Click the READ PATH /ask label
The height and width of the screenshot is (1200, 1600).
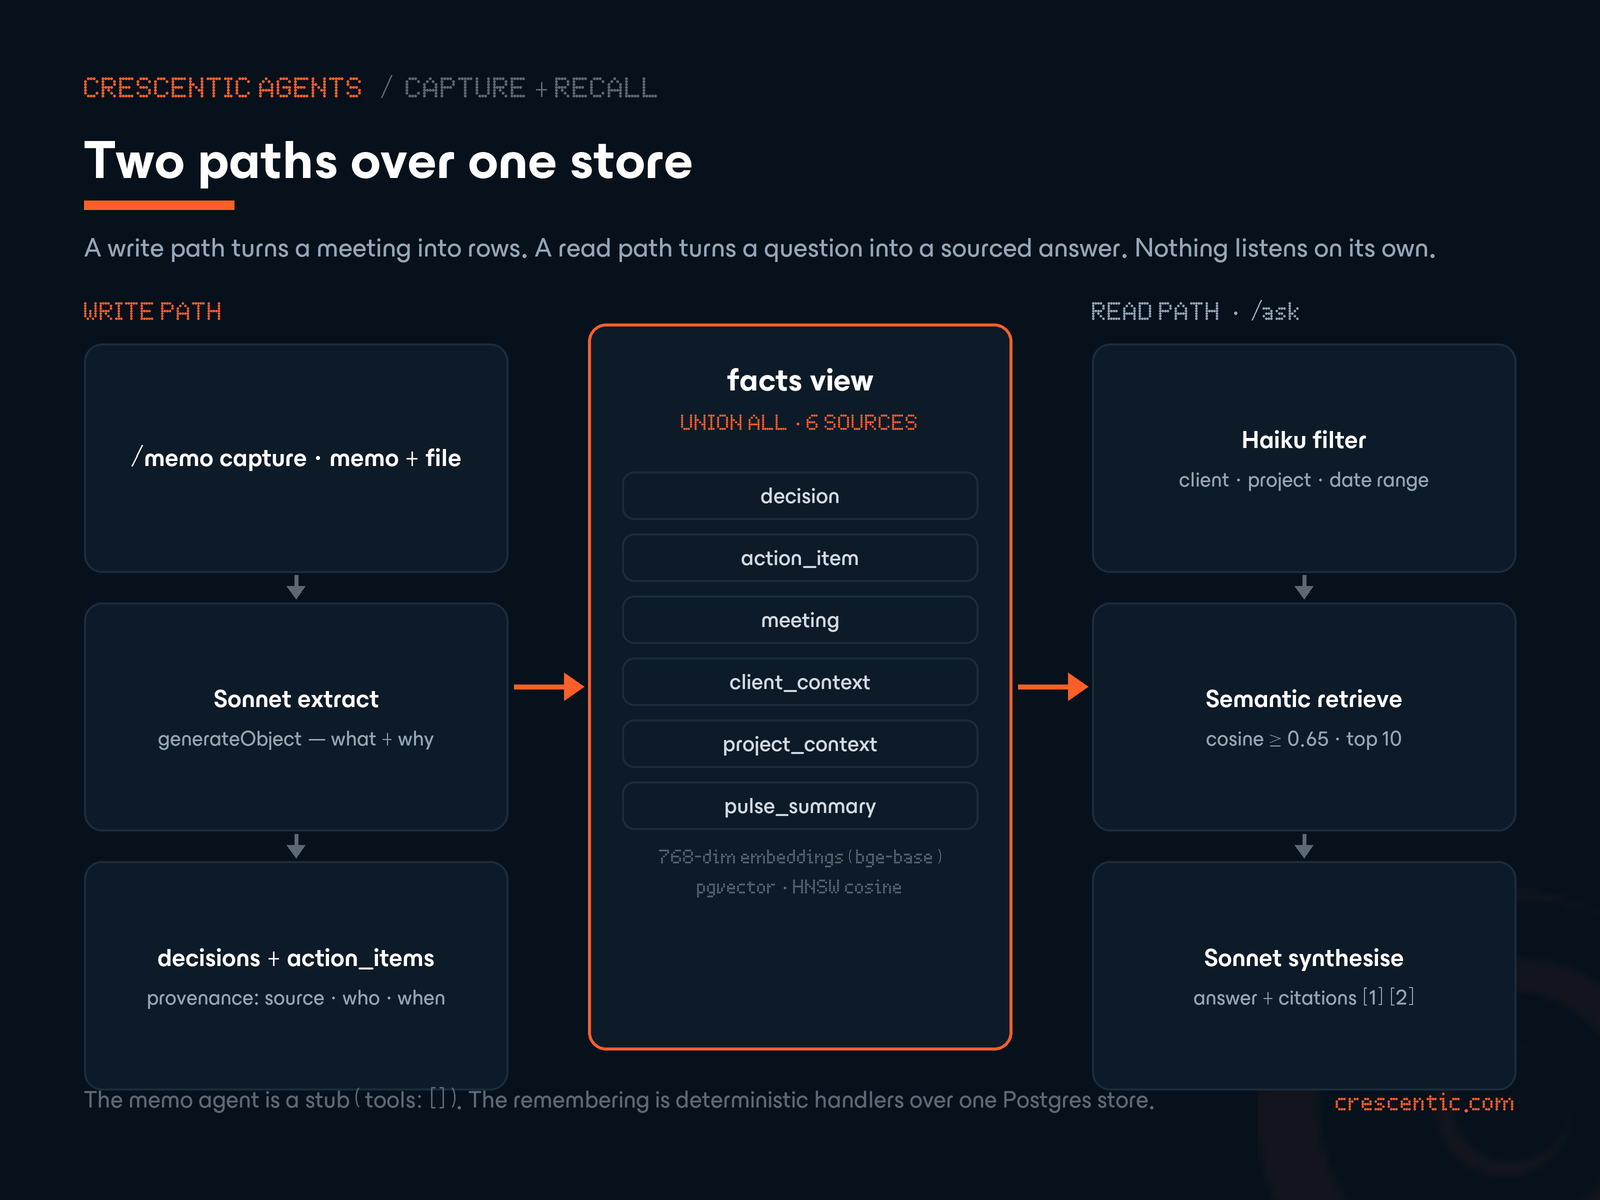click(x=1195, y=311)
